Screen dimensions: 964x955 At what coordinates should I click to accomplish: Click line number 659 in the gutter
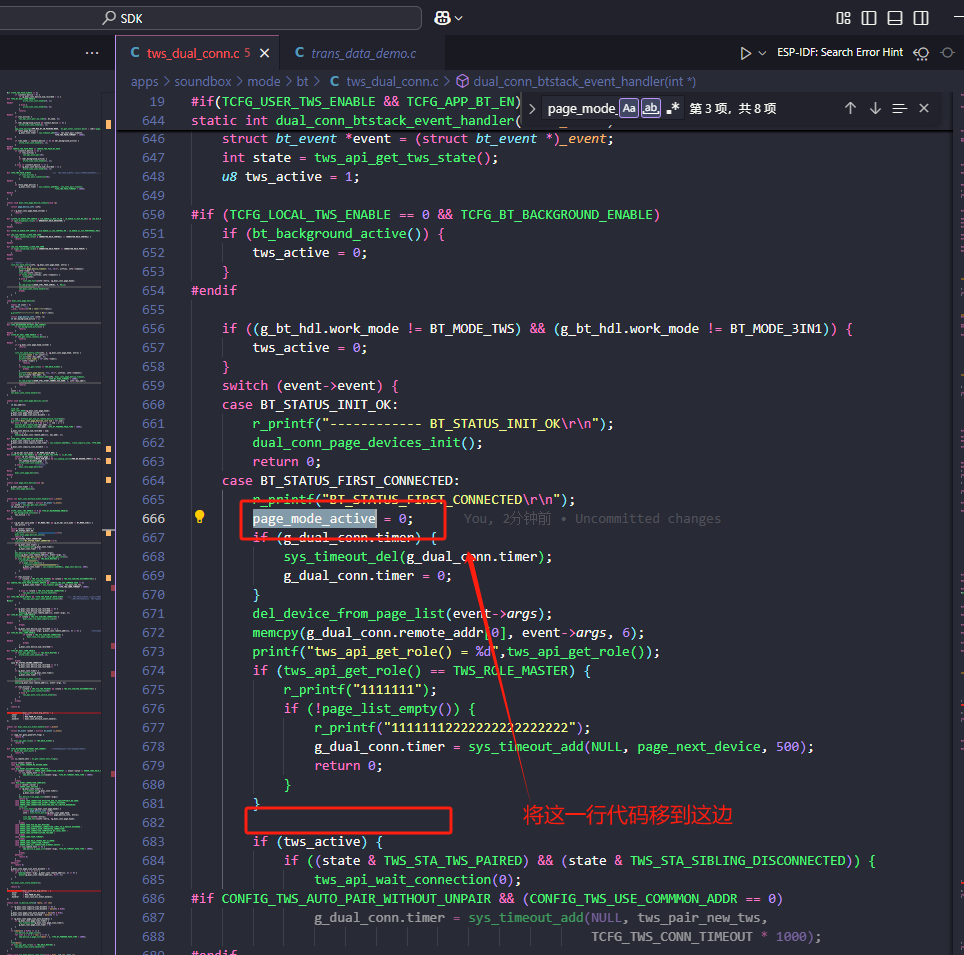[153, 386]
